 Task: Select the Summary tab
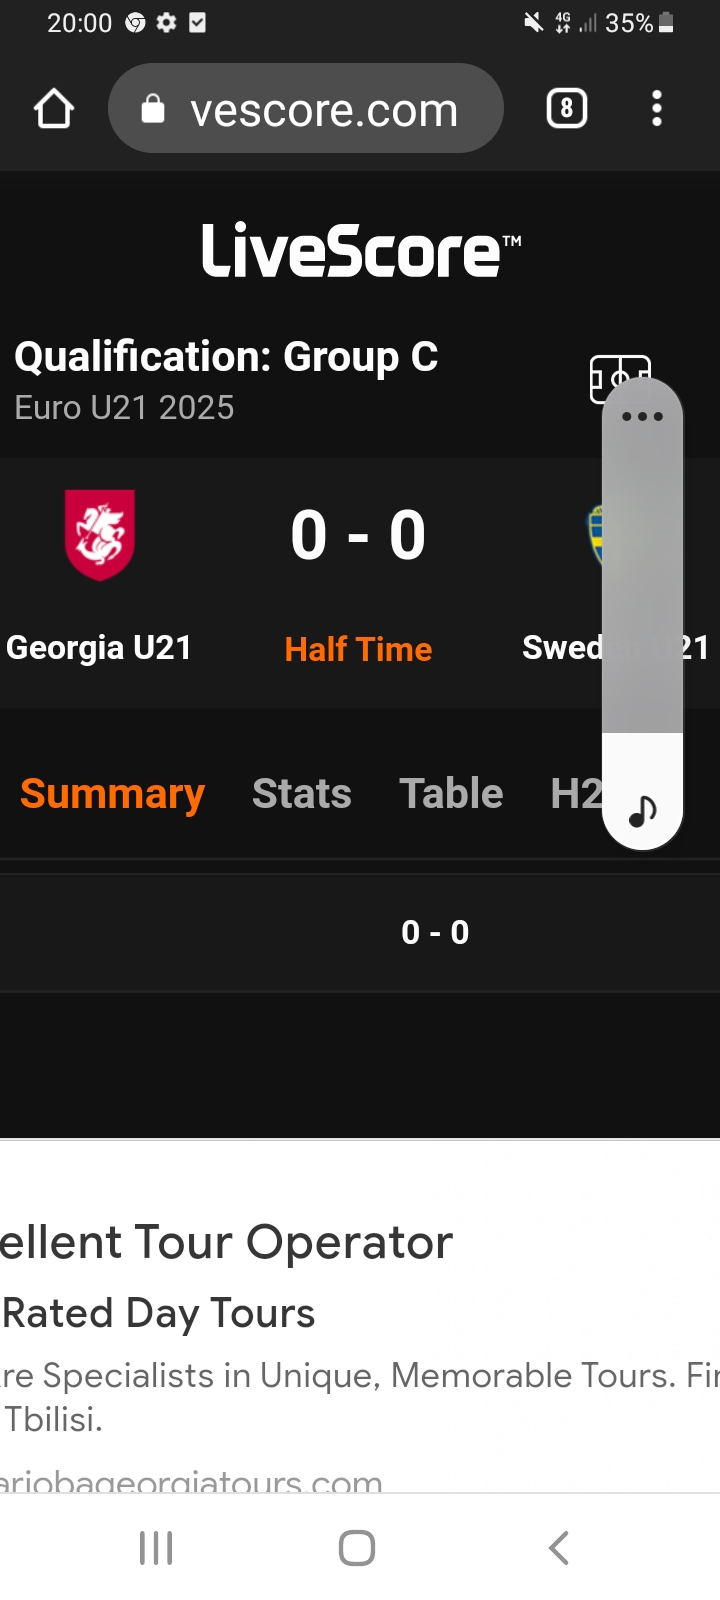click(112, 794)
